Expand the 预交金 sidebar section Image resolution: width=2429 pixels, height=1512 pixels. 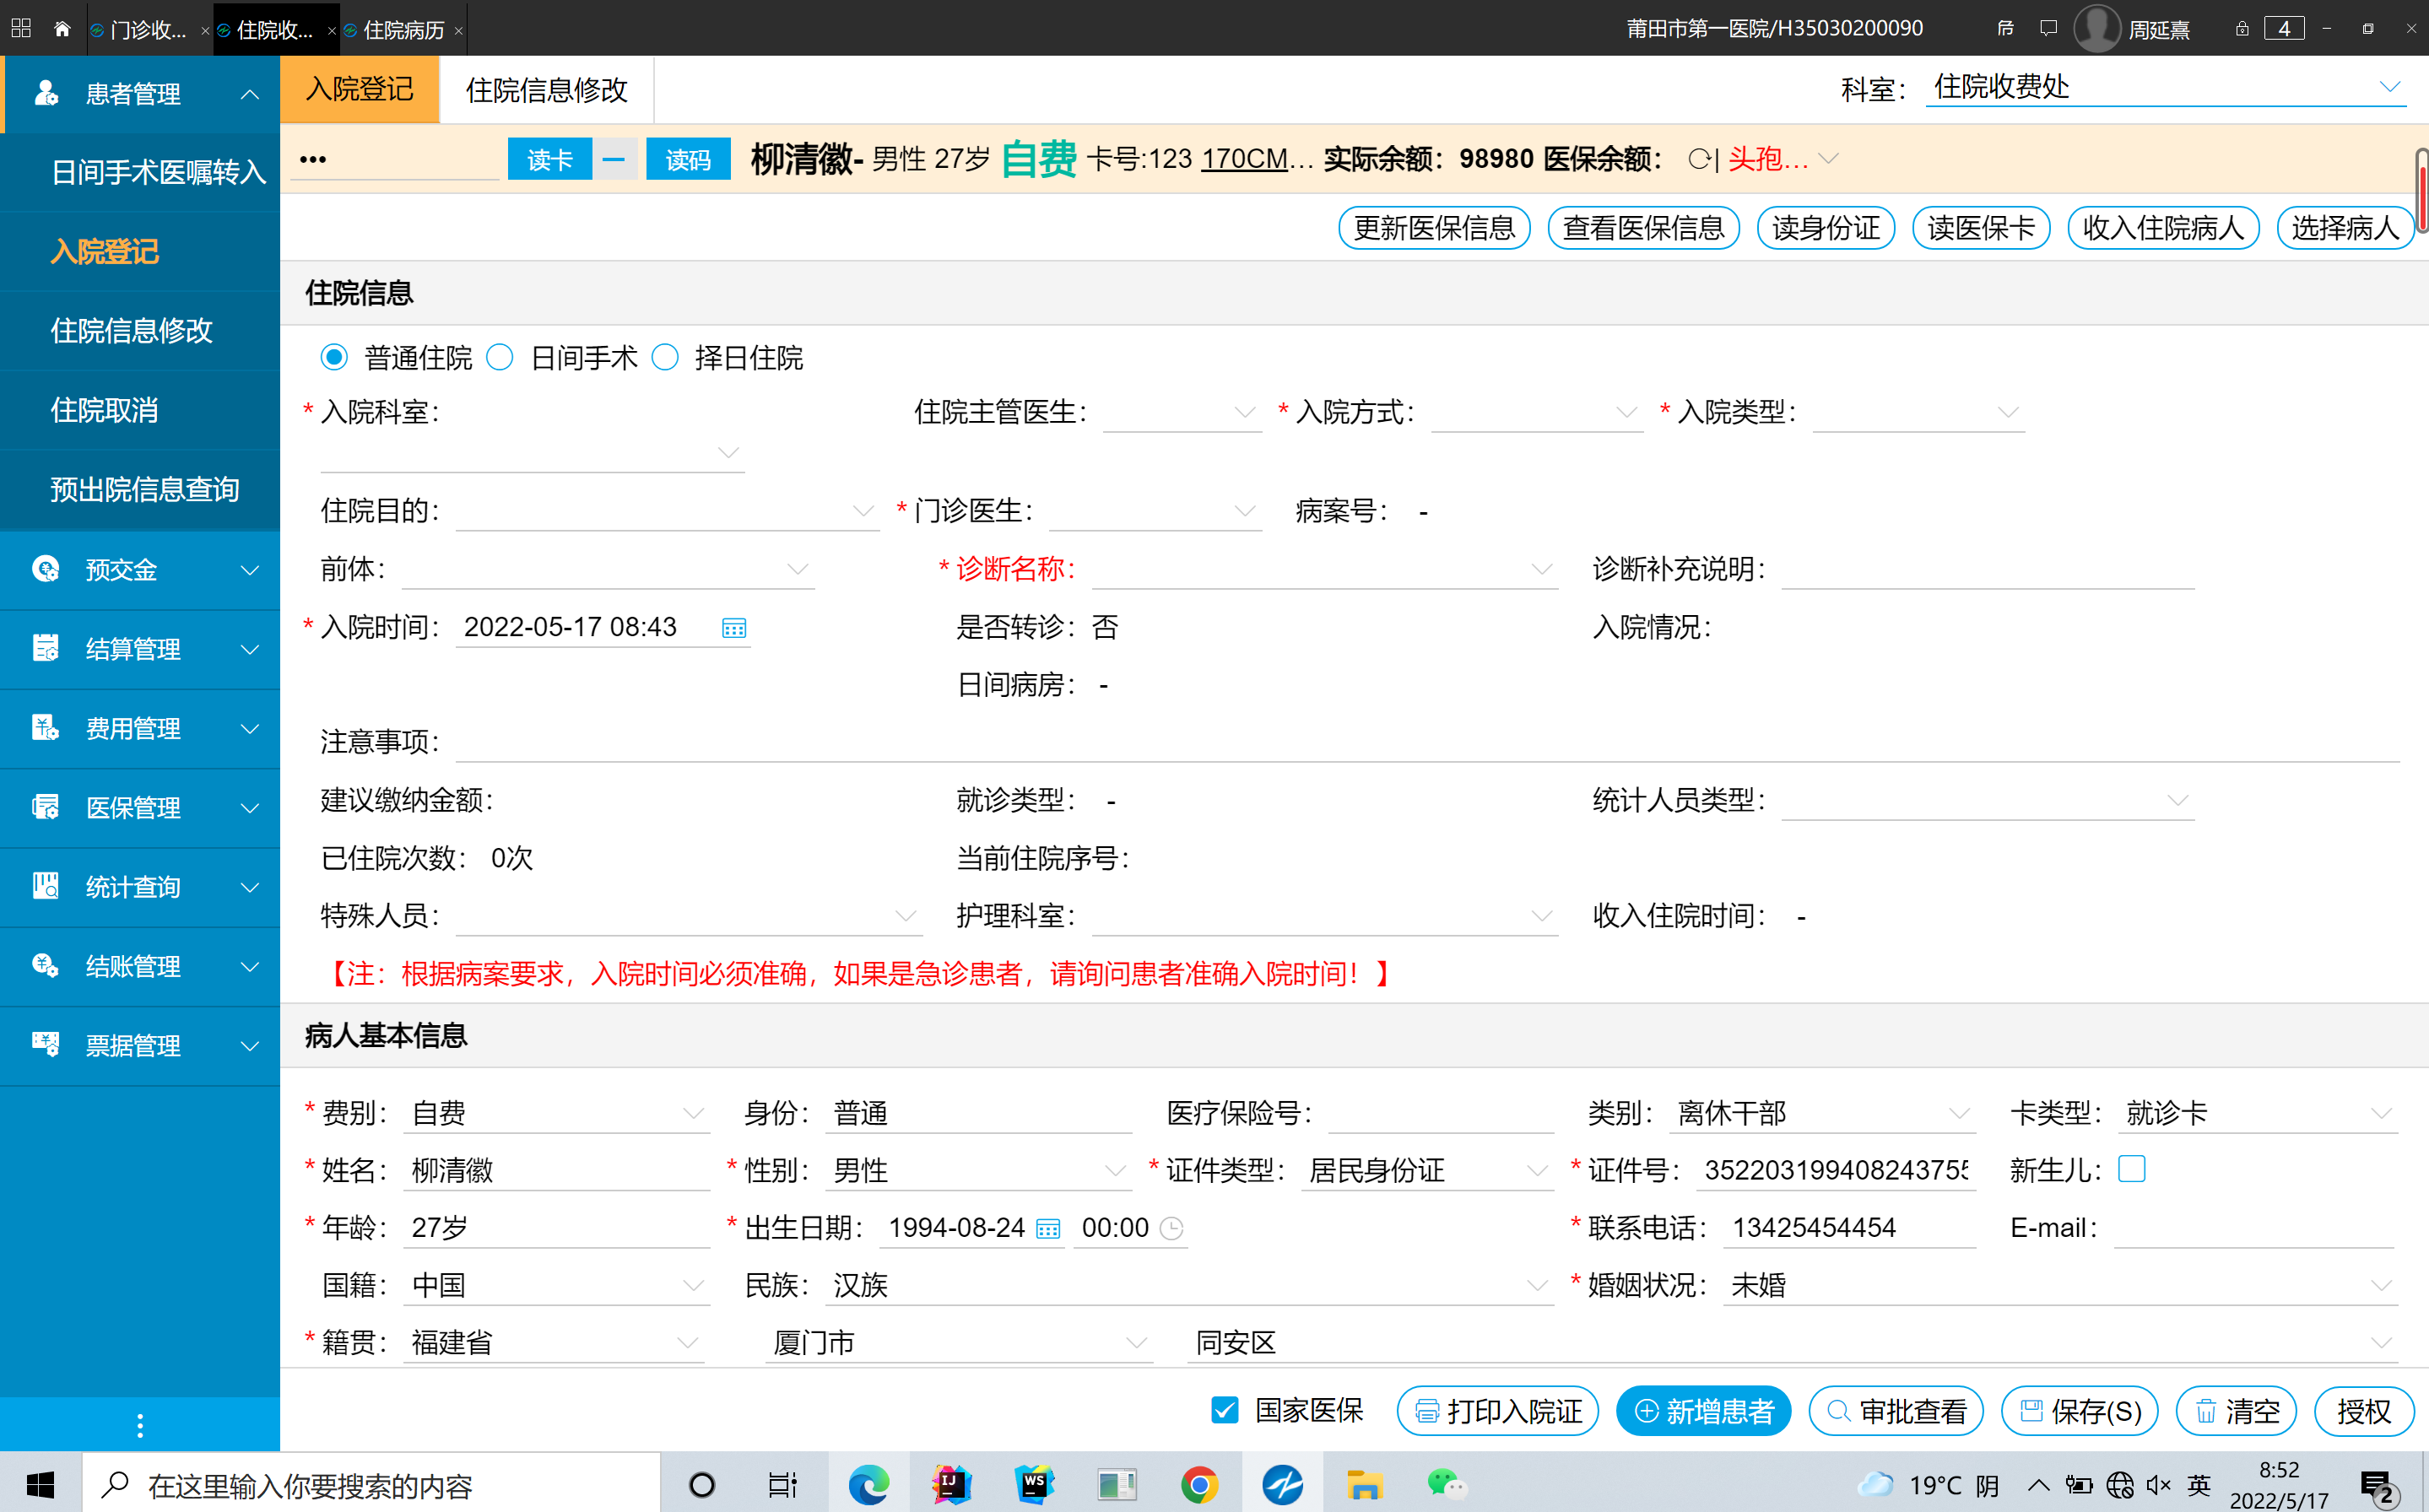pyautogui.click(x=140, y=570)
